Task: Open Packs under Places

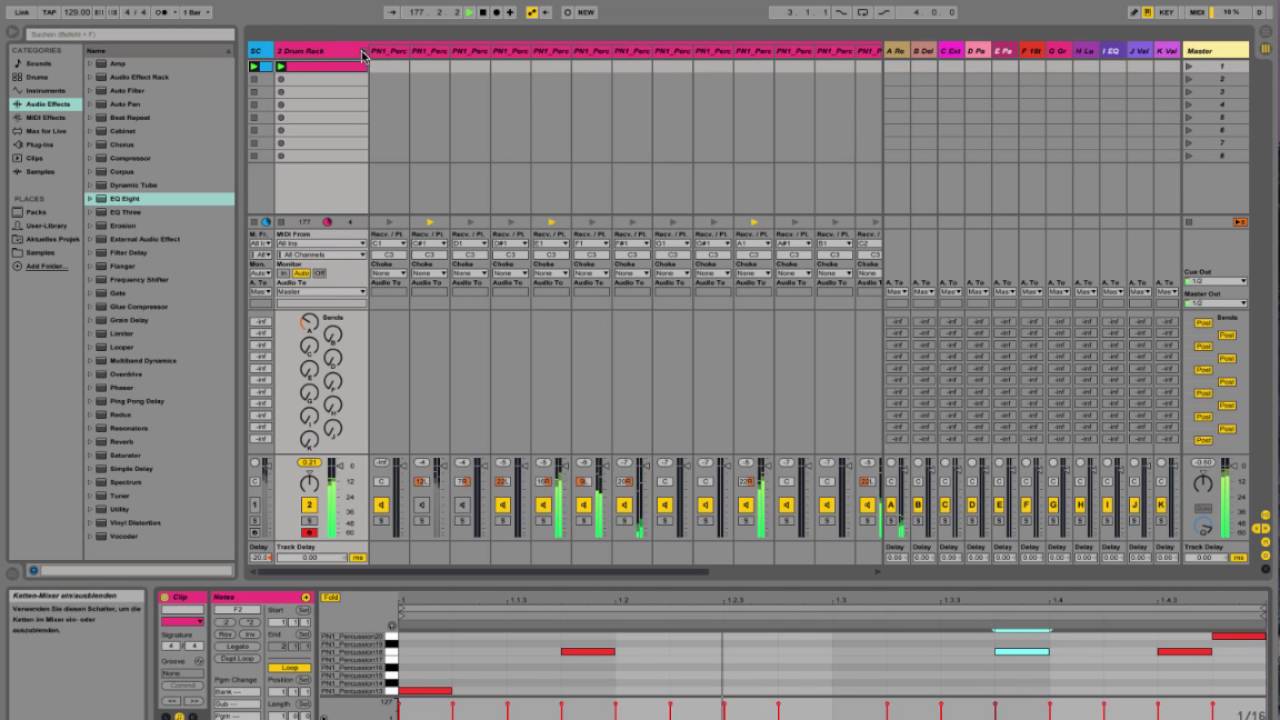Action: (x=36, y=212)
